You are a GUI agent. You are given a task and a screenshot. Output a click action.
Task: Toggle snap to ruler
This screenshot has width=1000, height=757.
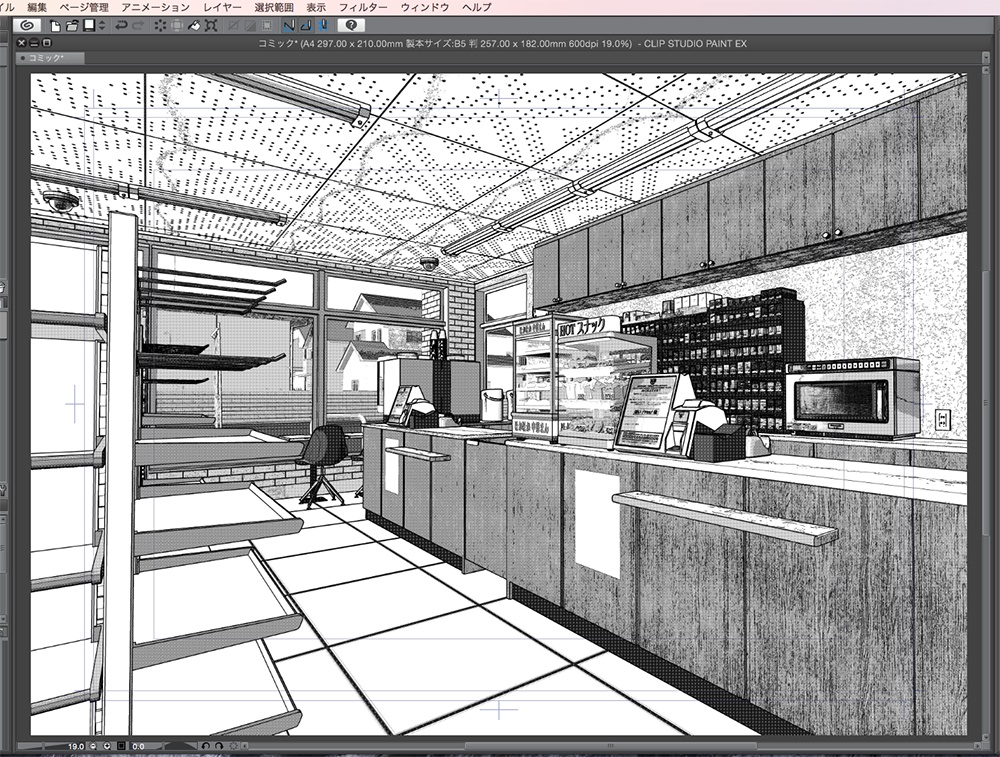289,26
